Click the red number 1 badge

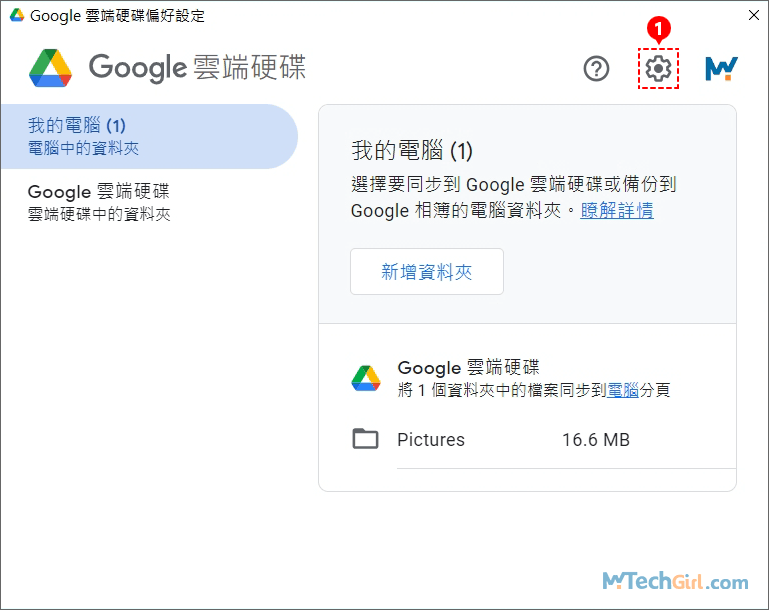(x=657, y=30)
